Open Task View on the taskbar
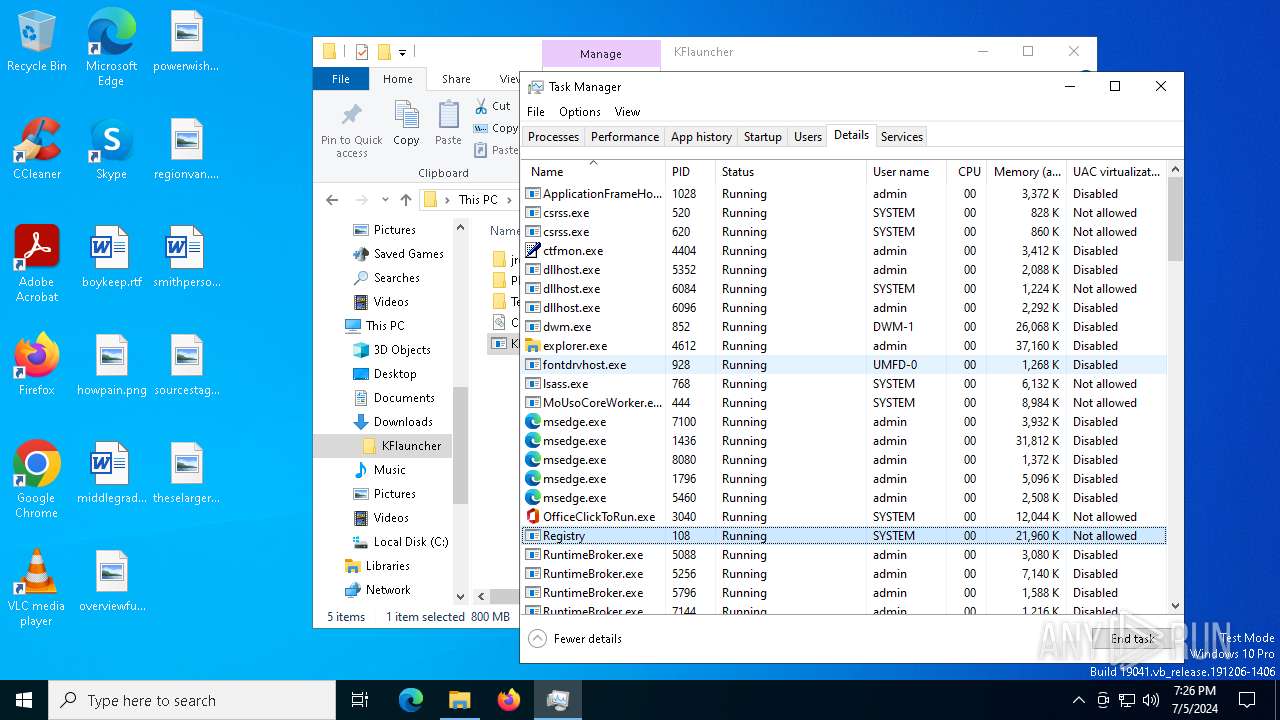 pos(360,700)
